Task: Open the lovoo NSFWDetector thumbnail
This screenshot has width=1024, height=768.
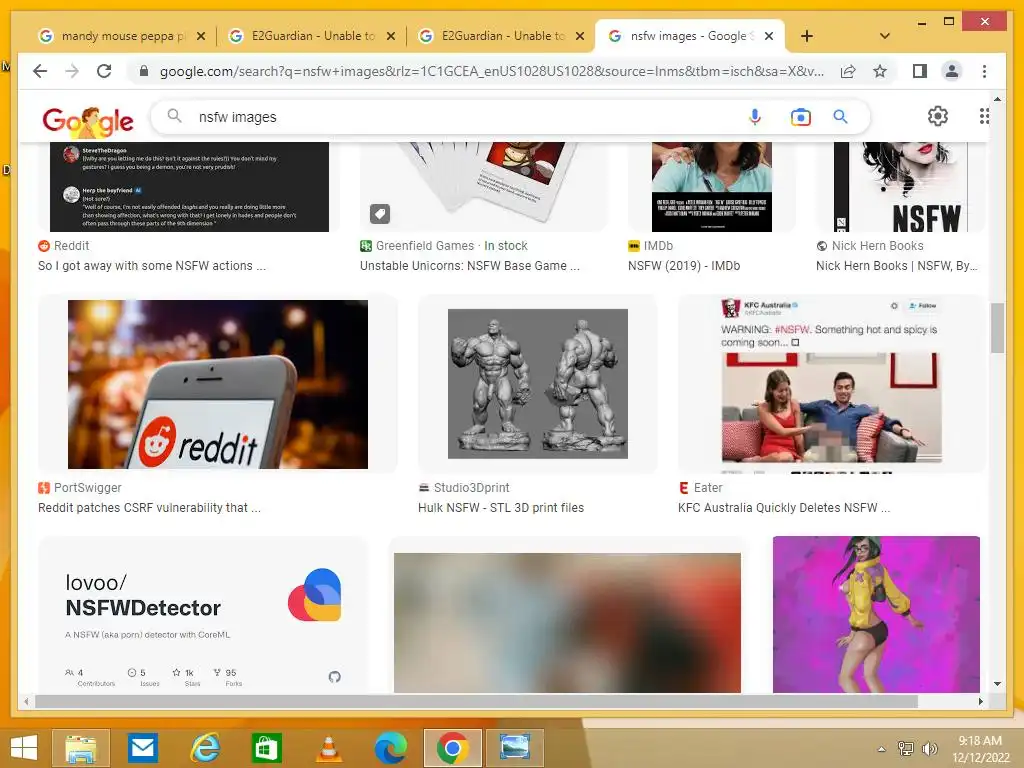Action: (x=203, y=615)
